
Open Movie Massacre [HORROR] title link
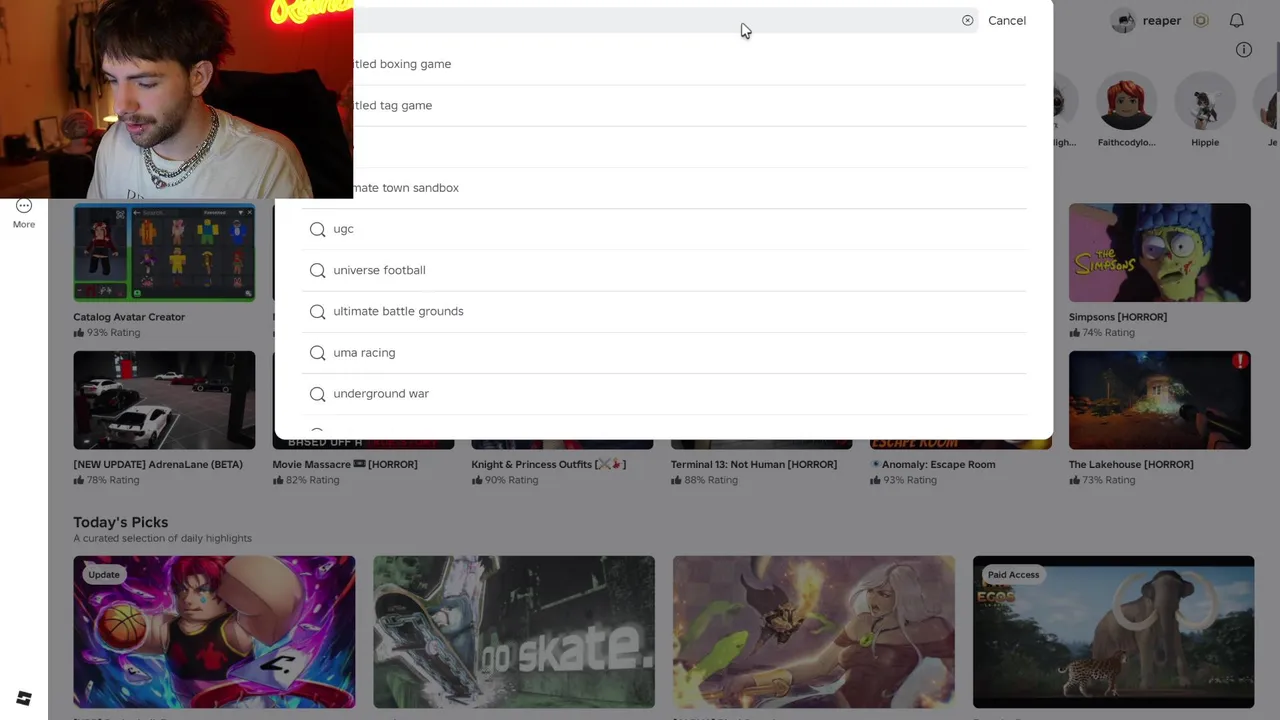(x=345, y=464)
